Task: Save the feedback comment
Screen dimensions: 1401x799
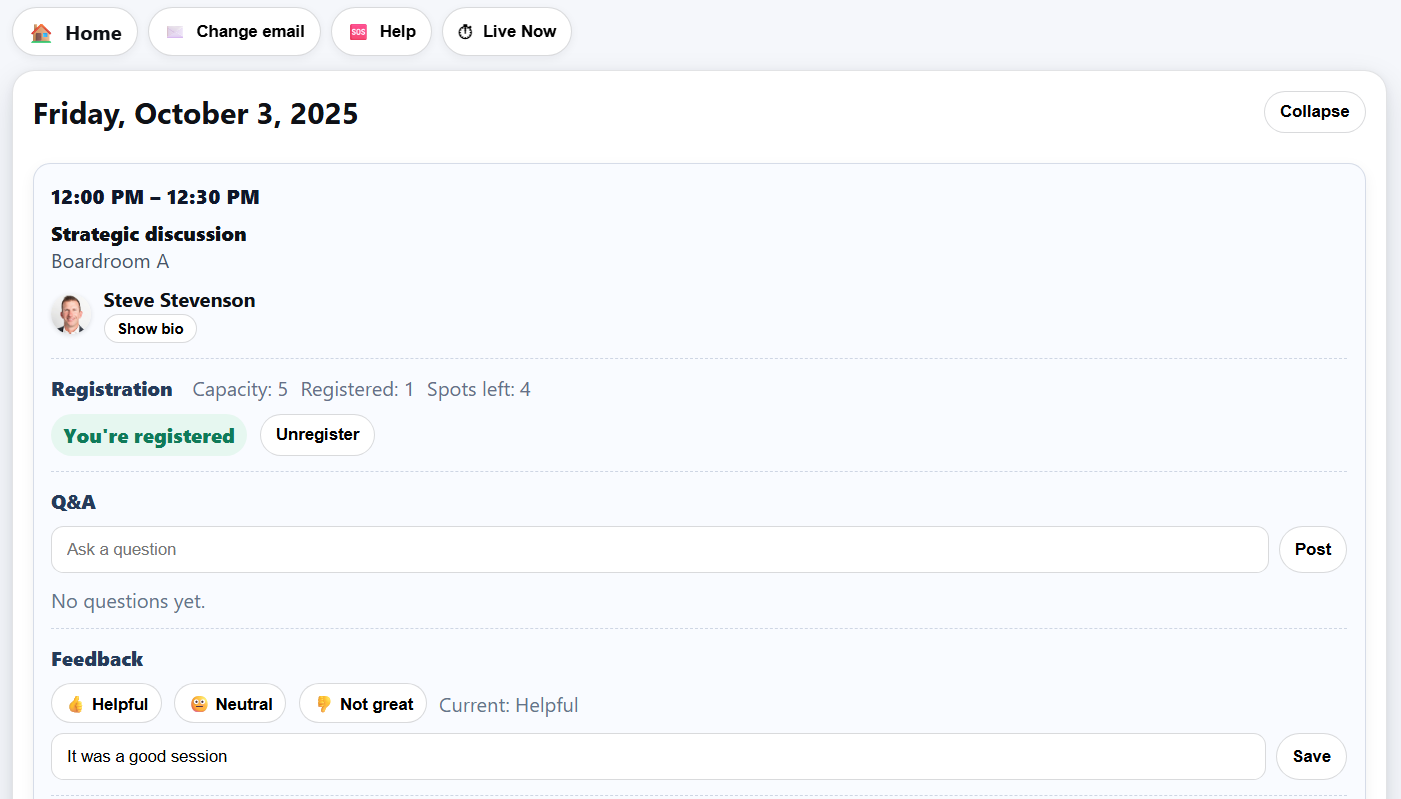Action: (1311, 756)
